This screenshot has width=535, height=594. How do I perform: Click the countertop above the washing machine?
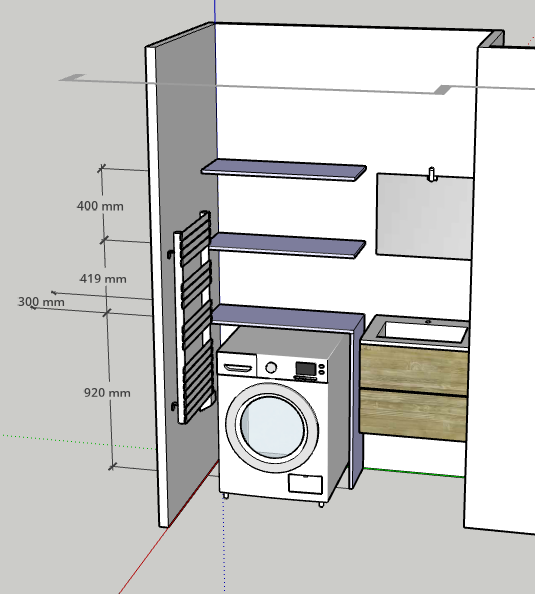[x=288, y=317]
